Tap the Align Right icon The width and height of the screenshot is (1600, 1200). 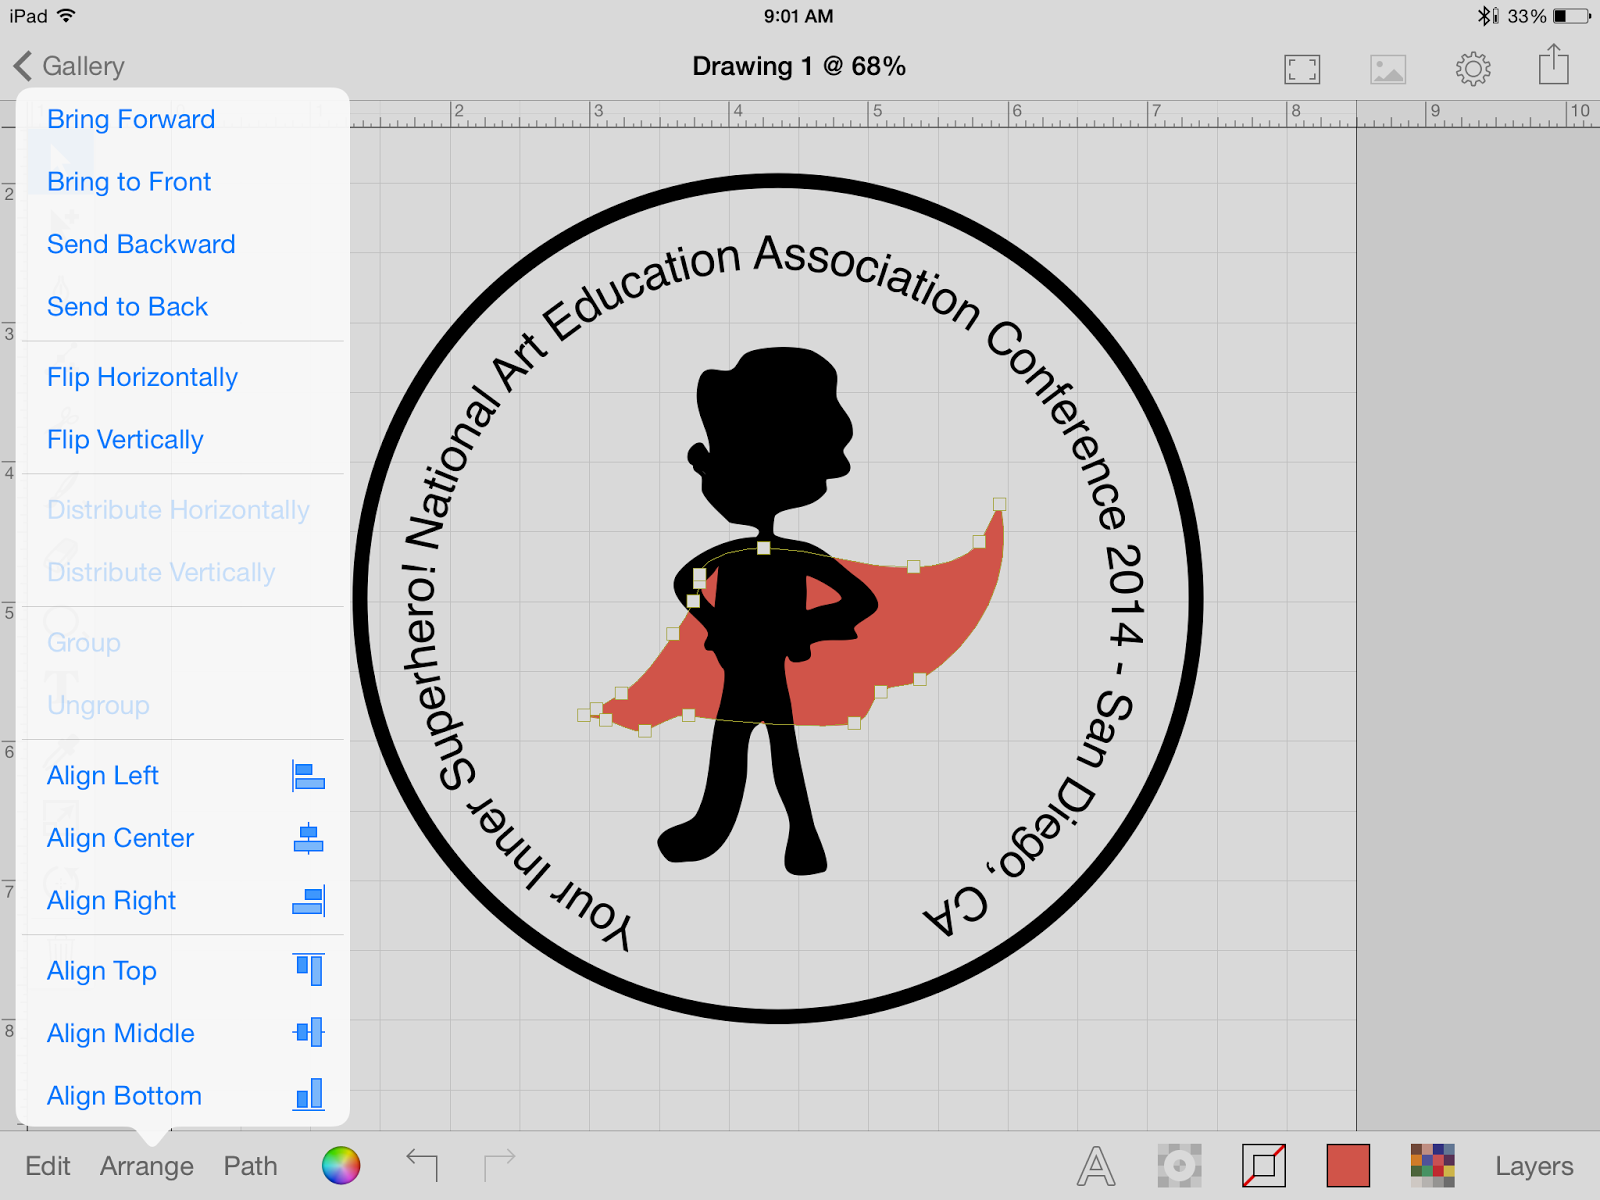(308, 901)
